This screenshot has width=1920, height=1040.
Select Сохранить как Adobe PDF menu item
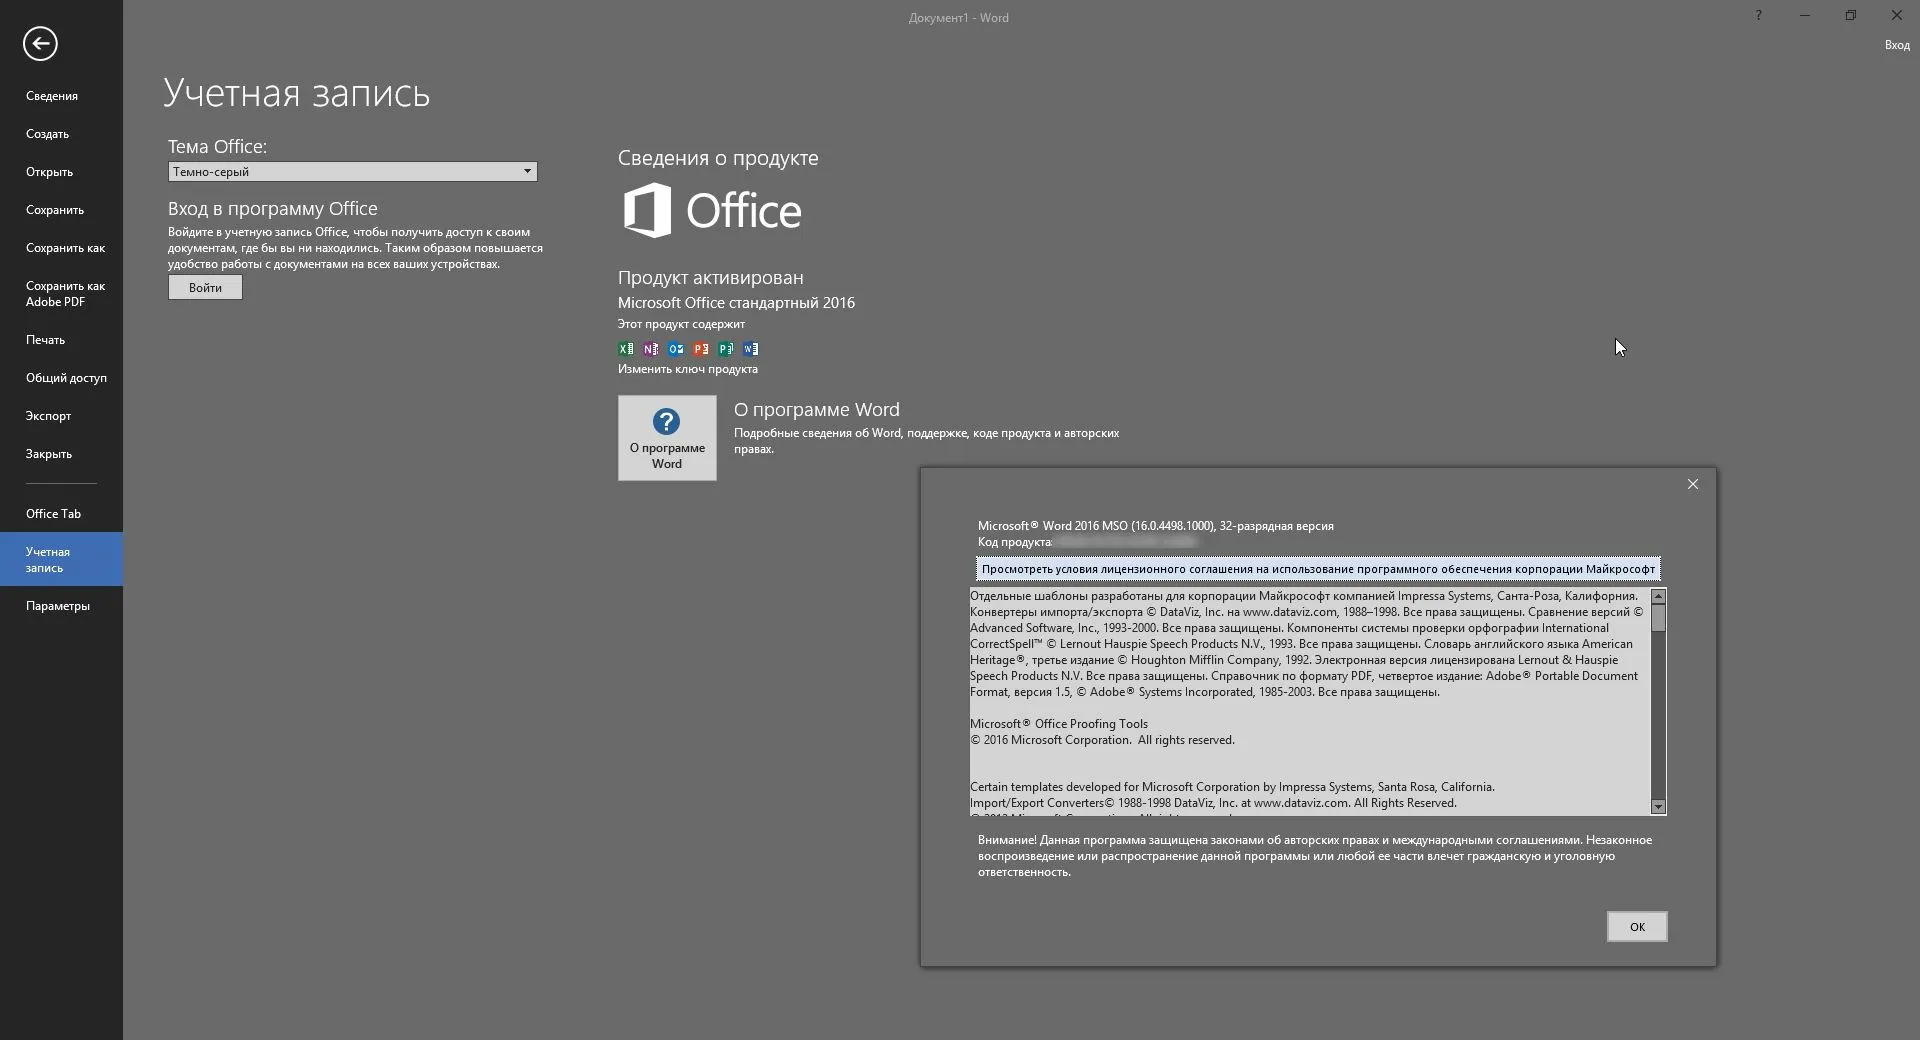point(65,294)
